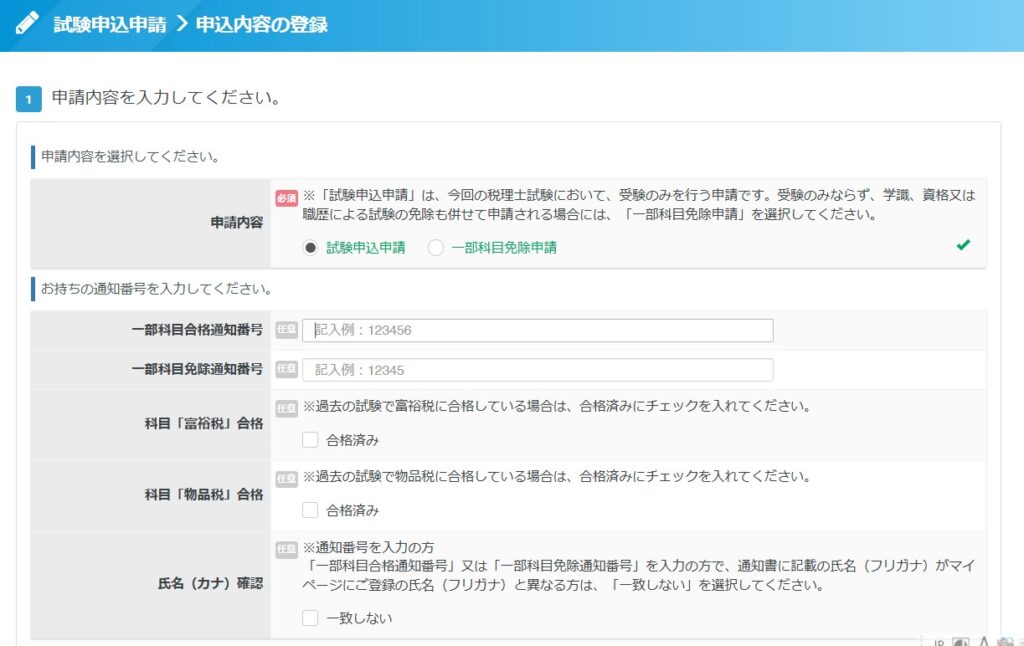The image size is (1024, 646).
Task: Go to 試験申込申請 in breadcrumb
Action: [110, 24]
